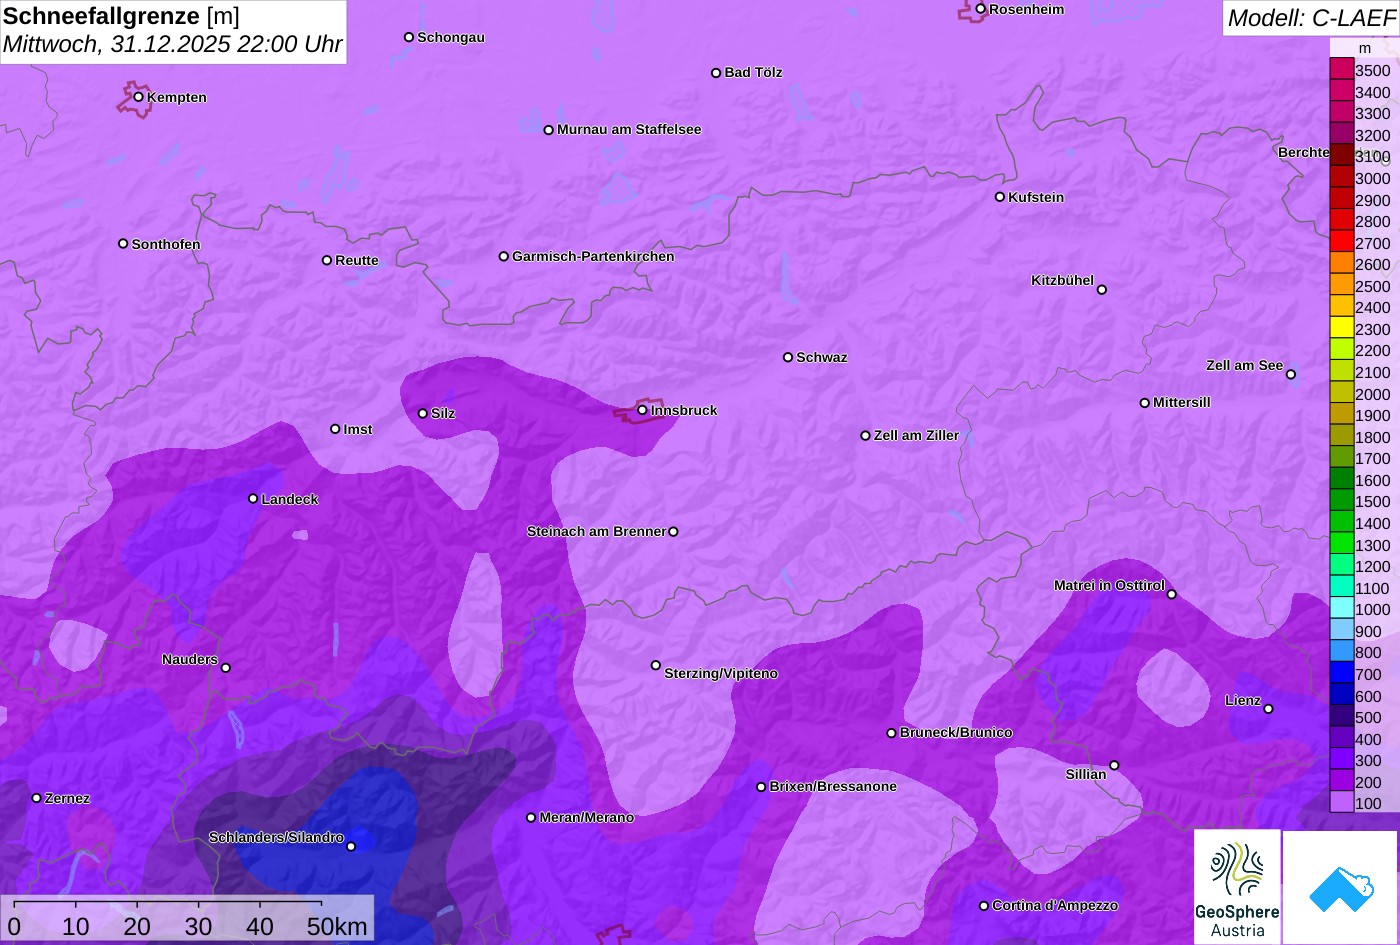Click the "Bruneck/Brunico" label
1400x945 pixels.
click(956, 732)
